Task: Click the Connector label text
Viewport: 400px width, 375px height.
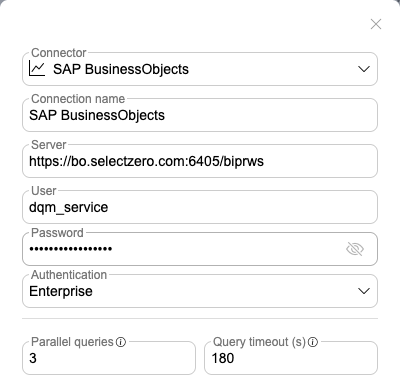Action: (59, 53)
